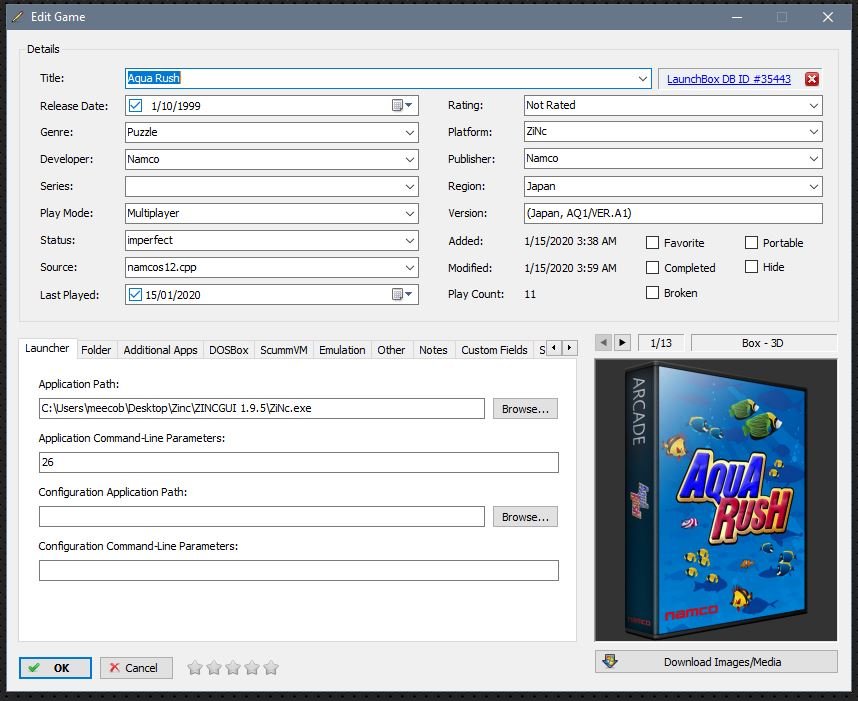Open the Source dropdown
This screenshot has height=701, width=858.
(x=410, y=267)
